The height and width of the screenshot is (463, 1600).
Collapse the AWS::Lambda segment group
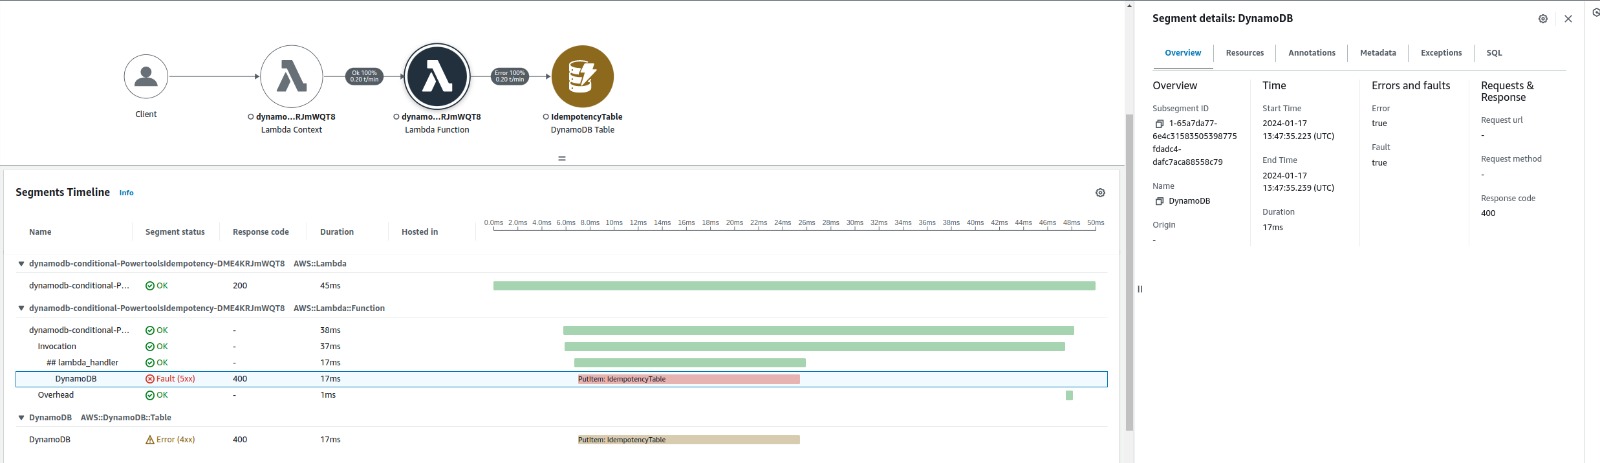(21, 264)
